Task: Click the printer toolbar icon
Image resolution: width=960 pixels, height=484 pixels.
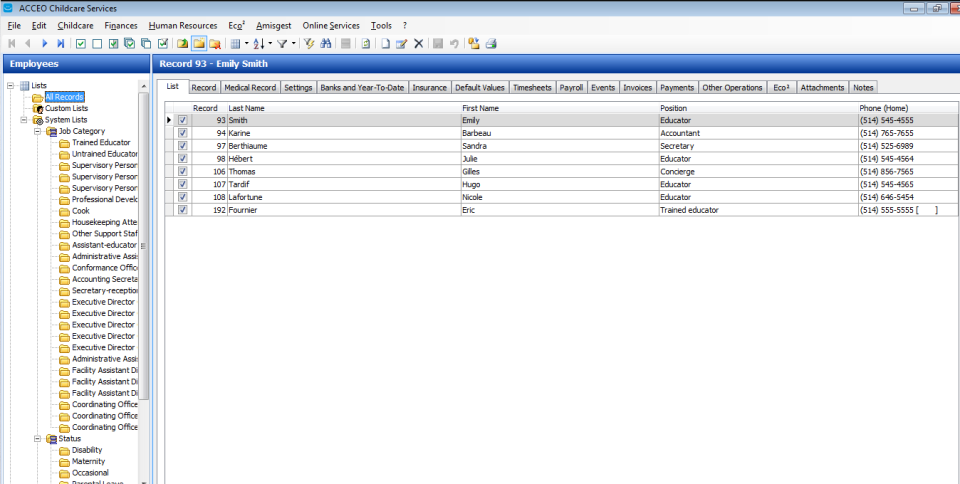Action: (490, 43)
